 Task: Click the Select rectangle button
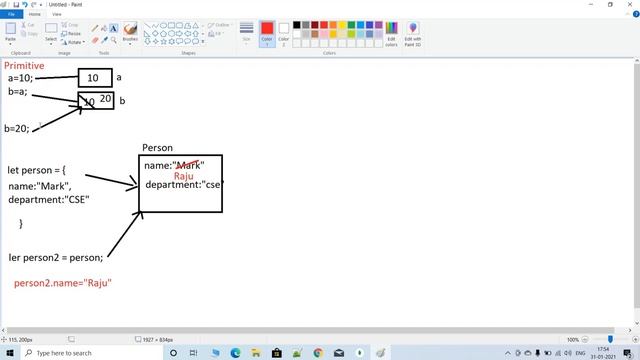tap(51, 29)
